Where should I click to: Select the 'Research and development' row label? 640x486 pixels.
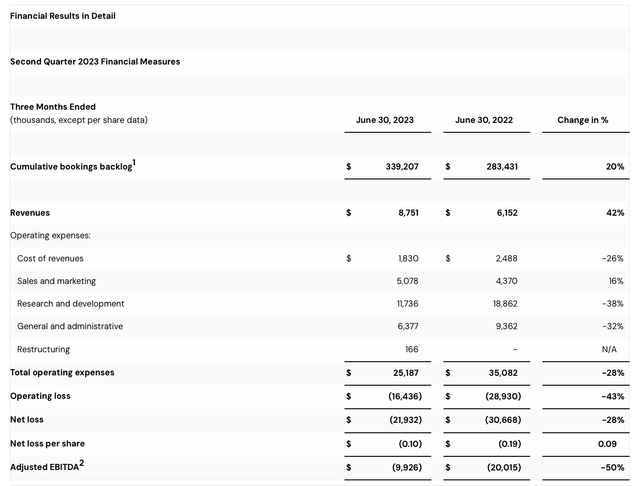[x=71, y=304]
